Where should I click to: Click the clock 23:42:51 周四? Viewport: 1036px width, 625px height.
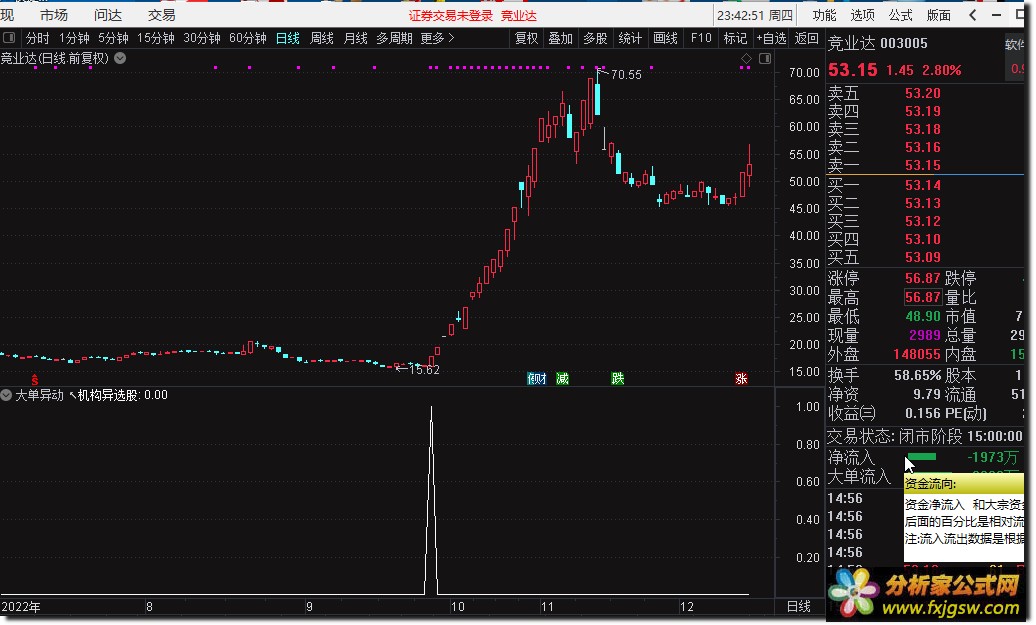(755, 15)
